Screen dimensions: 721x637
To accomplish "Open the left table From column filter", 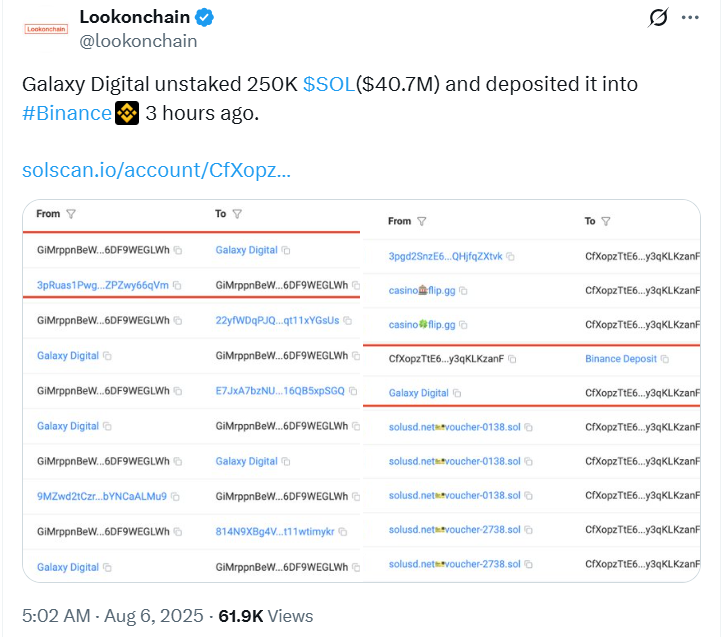I will [71, 214].
